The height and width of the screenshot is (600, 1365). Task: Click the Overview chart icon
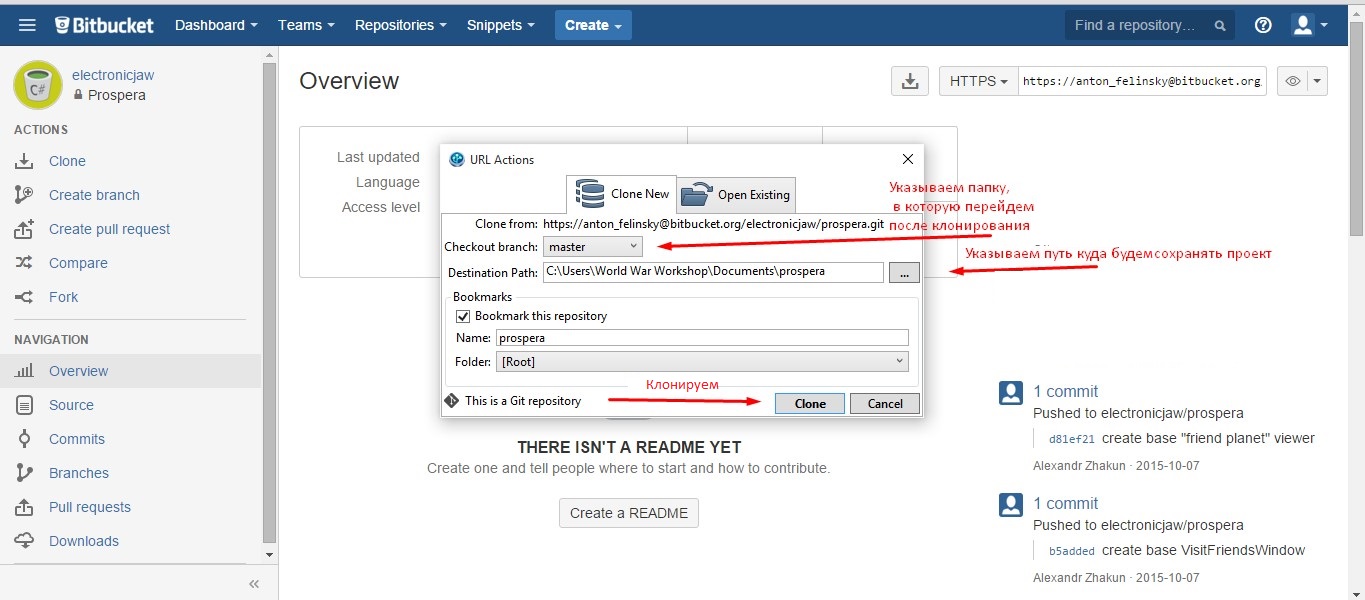pos(24,371)
